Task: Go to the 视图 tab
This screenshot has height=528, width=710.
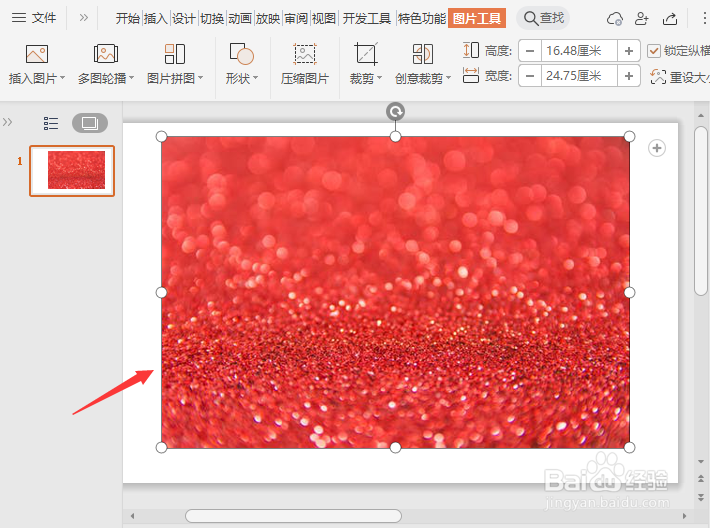Action: (324, 19)
